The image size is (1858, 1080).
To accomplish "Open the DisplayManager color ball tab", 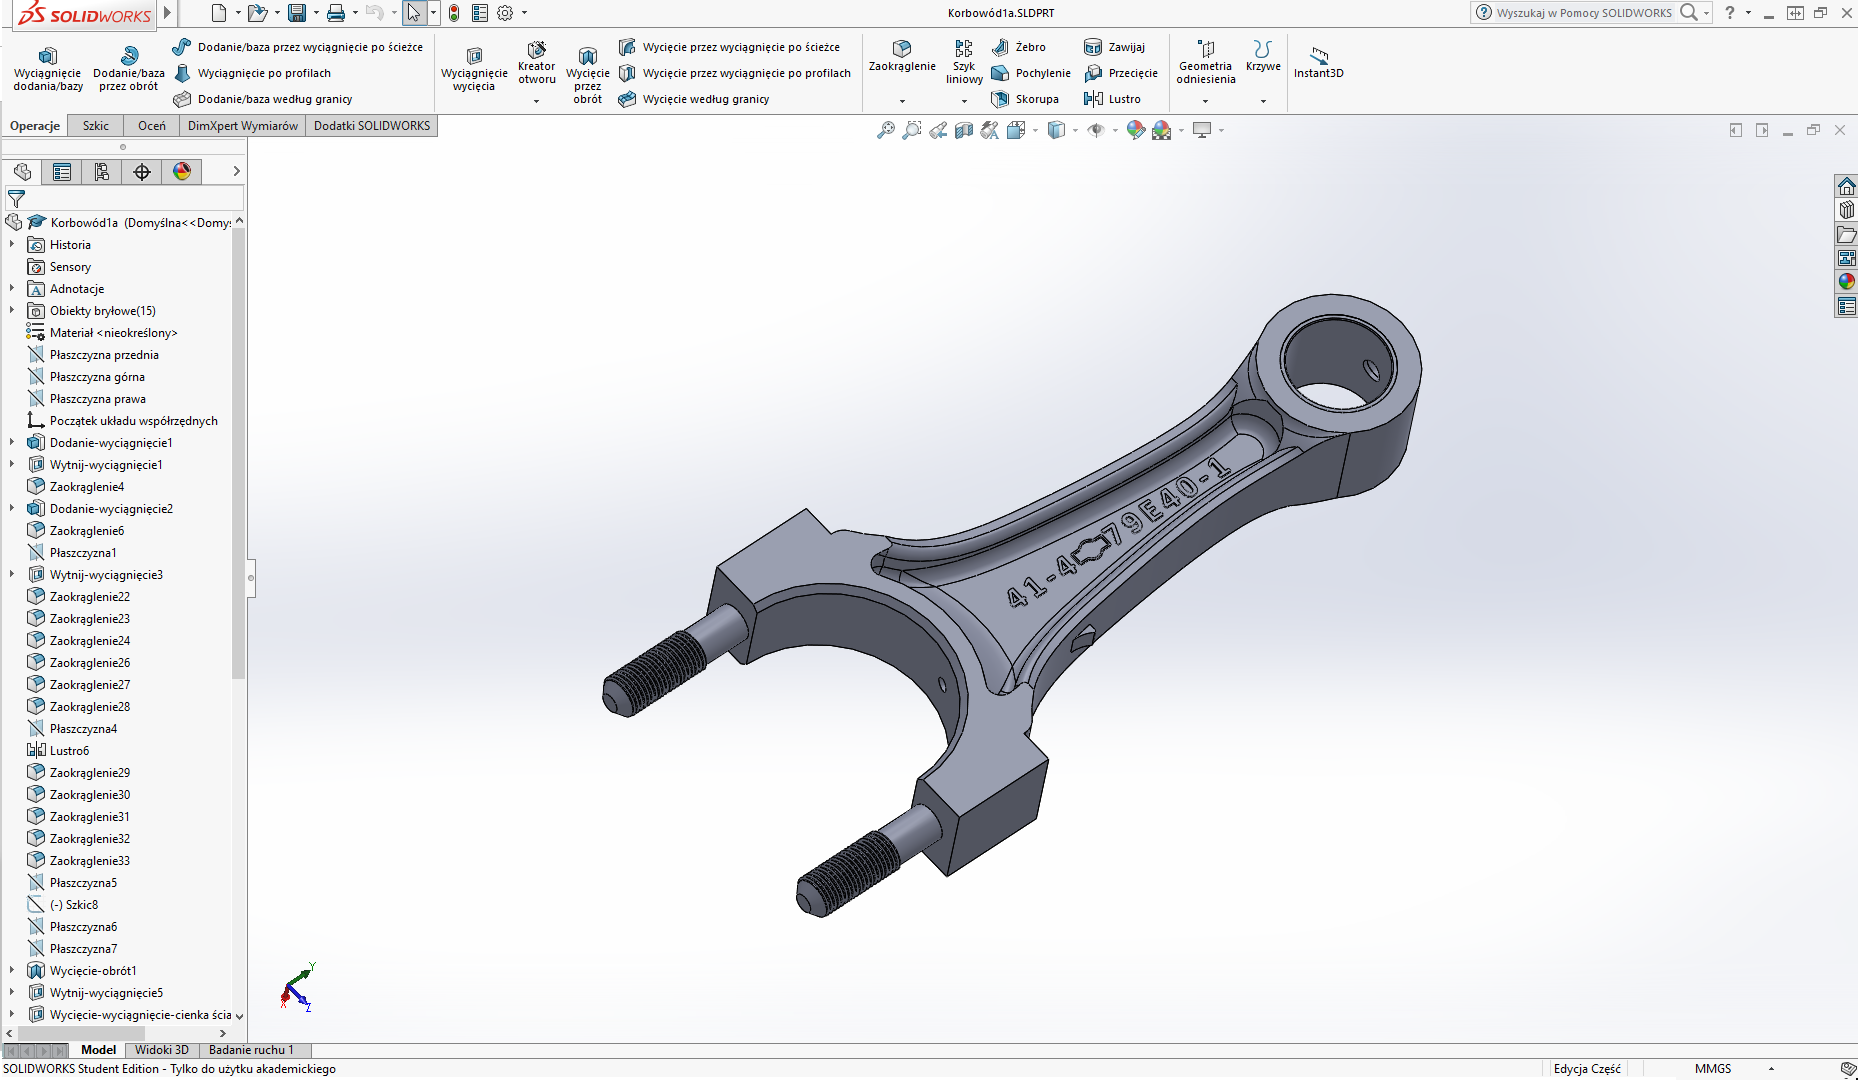I will coord(182,172).
